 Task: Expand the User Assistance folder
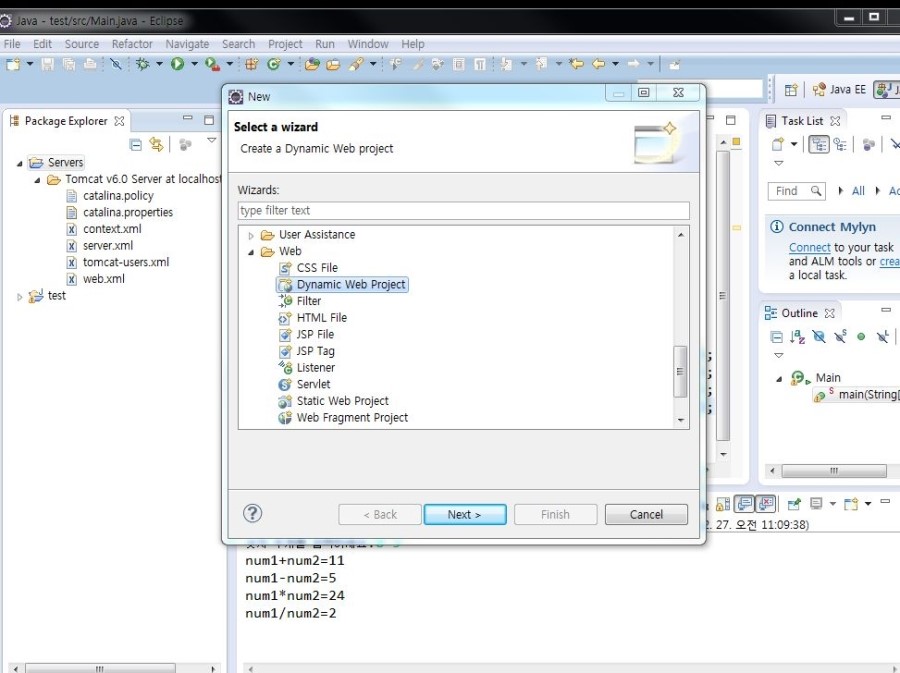tap(251, 235)
